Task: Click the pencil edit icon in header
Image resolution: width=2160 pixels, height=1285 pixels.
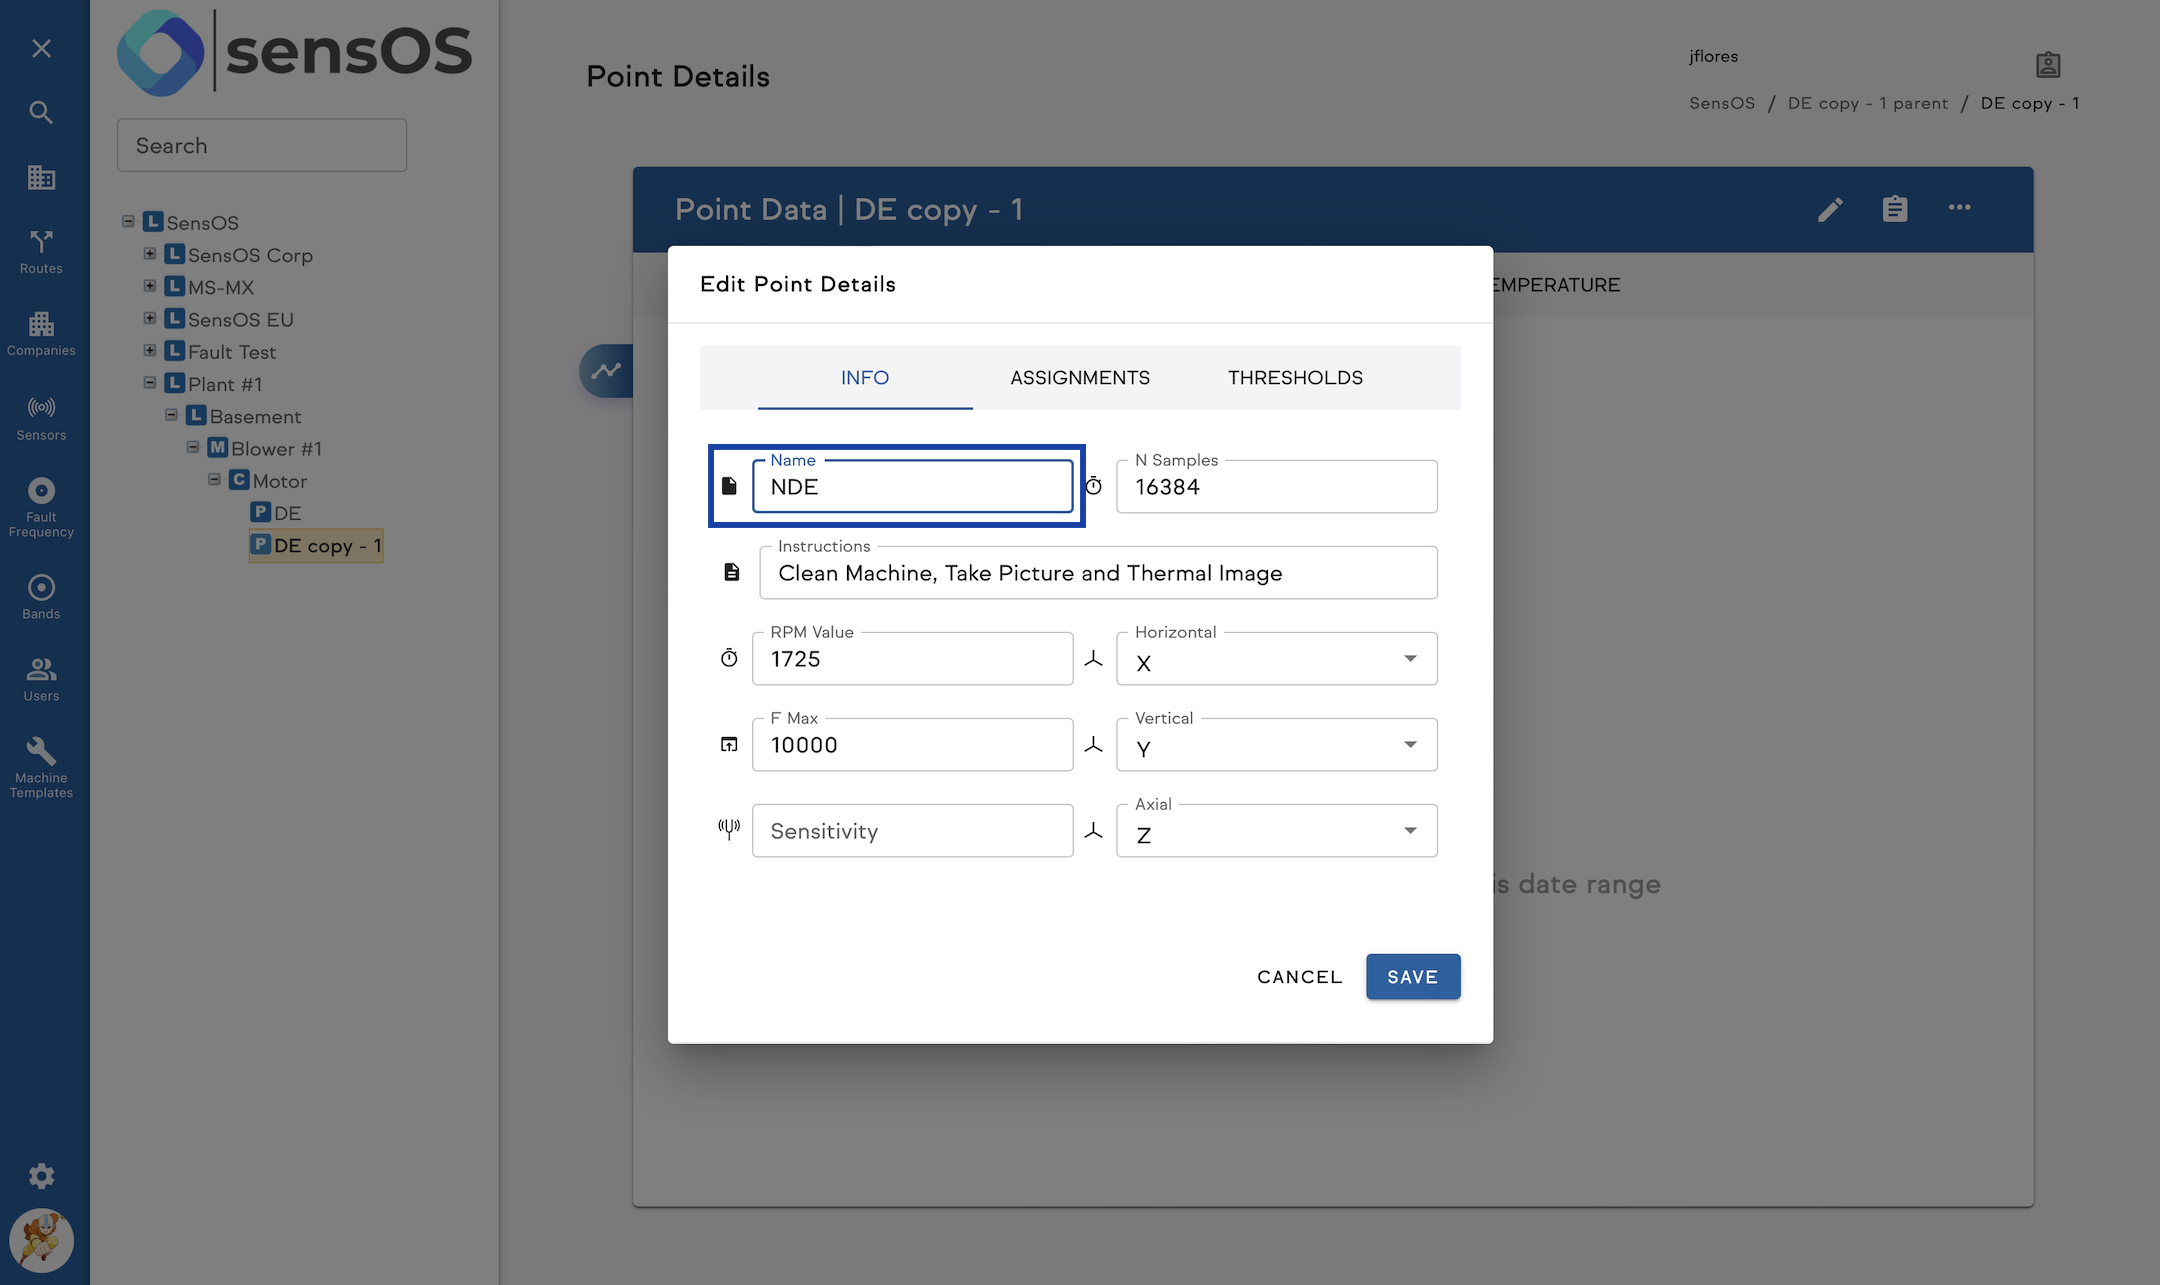Action: [1830, 209]
